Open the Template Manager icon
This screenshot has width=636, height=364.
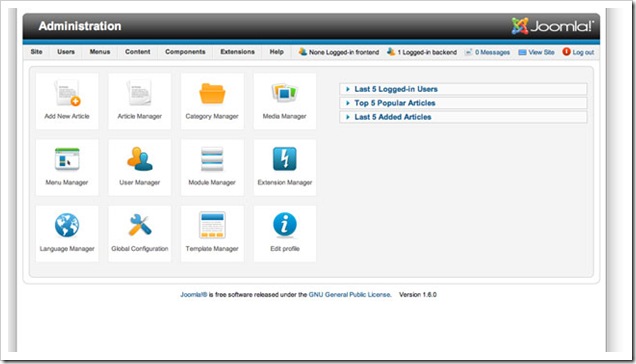[212, 225]
